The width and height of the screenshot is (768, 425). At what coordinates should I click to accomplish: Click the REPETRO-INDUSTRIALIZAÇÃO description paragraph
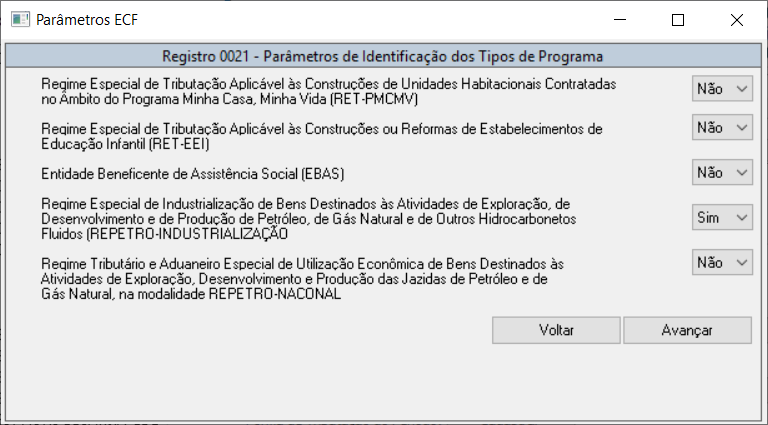[309, 219]
